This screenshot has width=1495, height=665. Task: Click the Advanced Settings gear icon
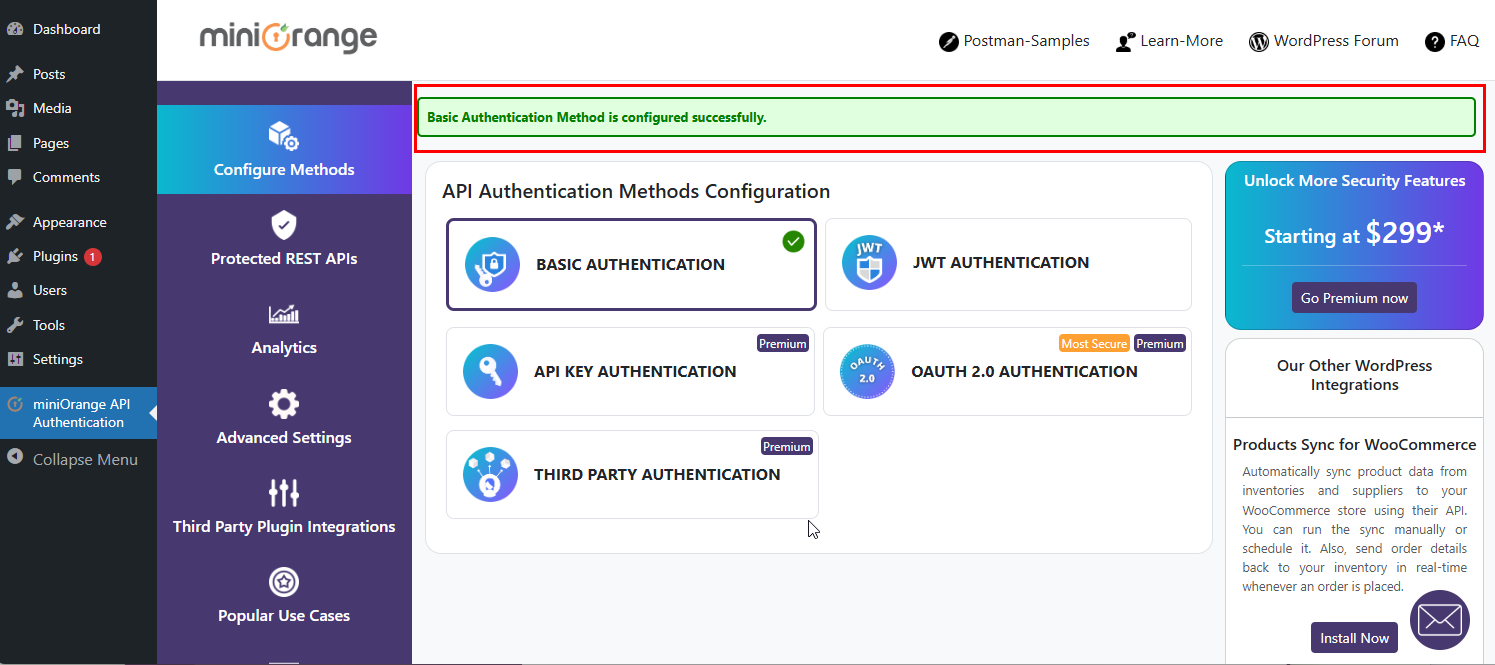pos(284,405)
